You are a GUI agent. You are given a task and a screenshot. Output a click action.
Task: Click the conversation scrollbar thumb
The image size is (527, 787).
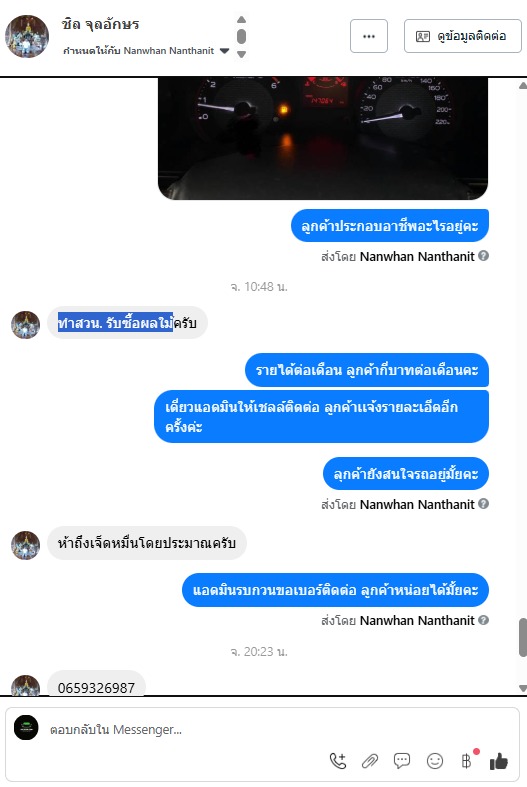tap(522, 638)
